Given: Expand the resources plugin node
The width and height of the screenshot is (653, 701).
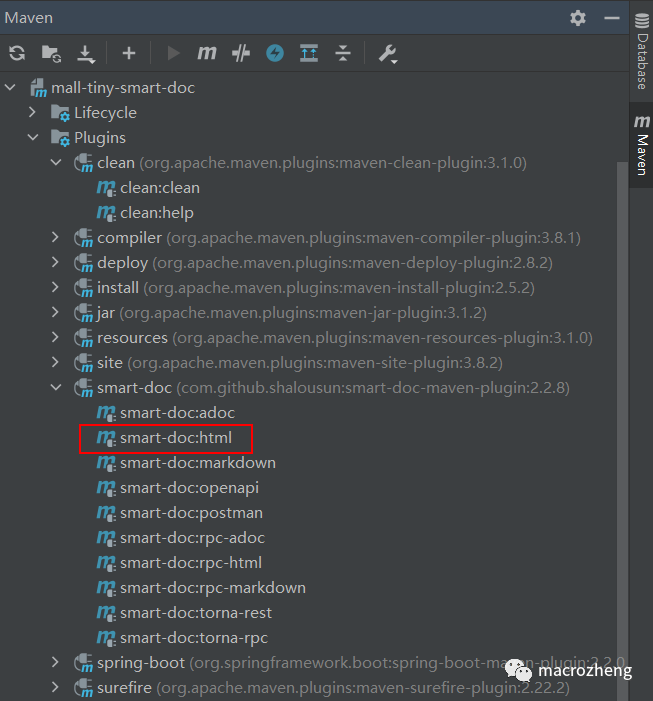Looking at the screenshot, I should [x=55, y=338].
